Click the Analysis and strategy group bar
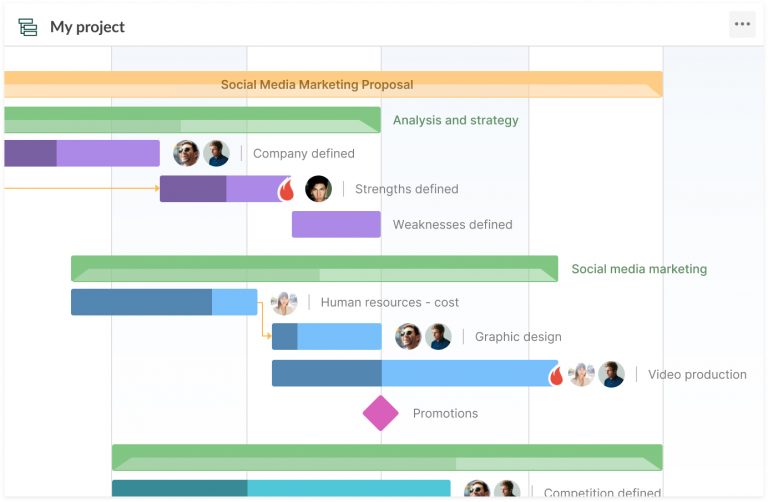 tap(190, 120)
